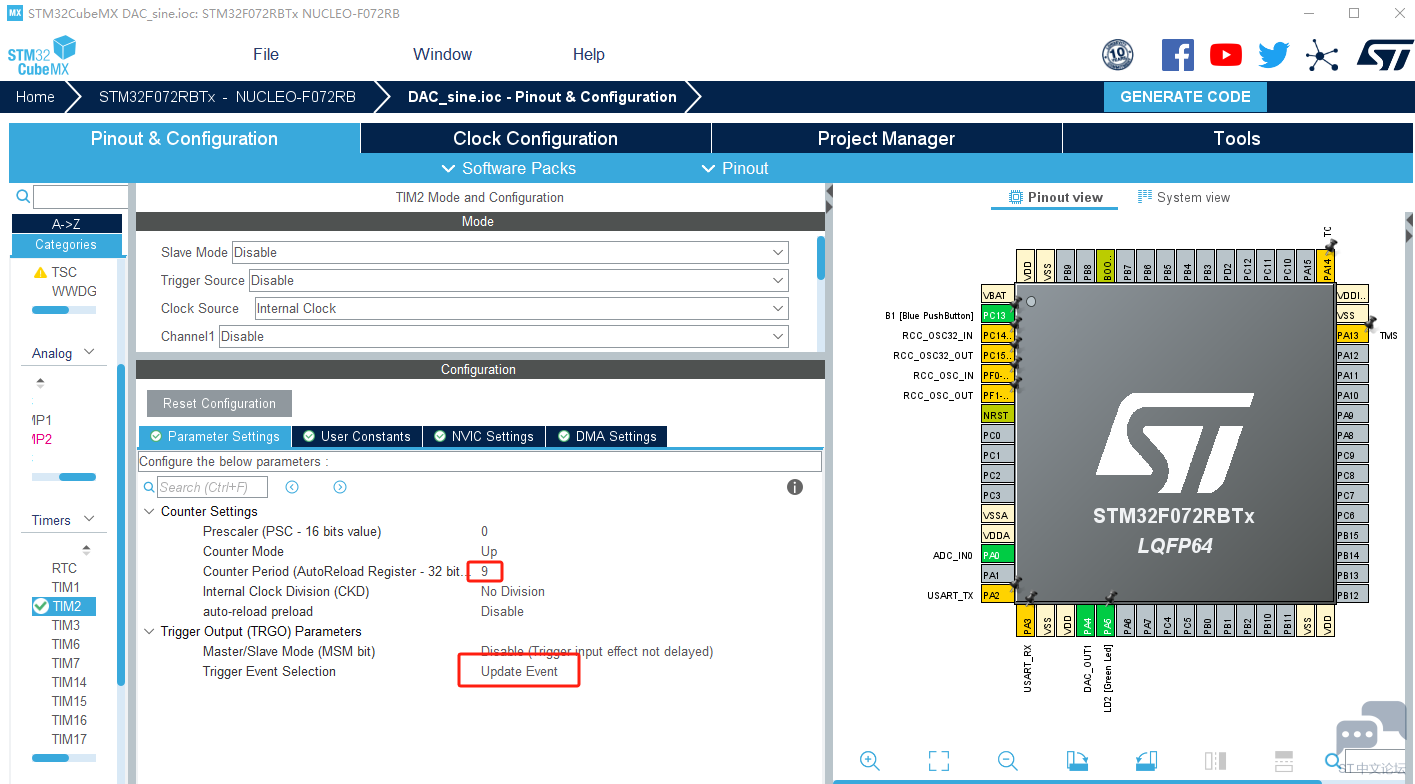Image resolution: width=1415 pixels, height=784 pixels.
Task: Click the GENERATE CODE button
Action: pyautogui.click(x=1185, y=97)
